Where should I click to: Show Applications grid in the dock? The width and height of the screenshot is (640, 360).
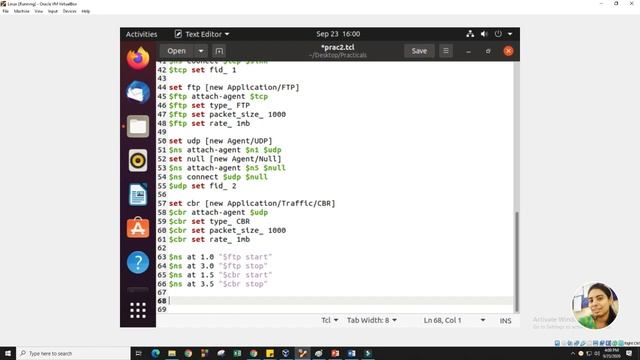pyautogui.click(x=138, y=310)
